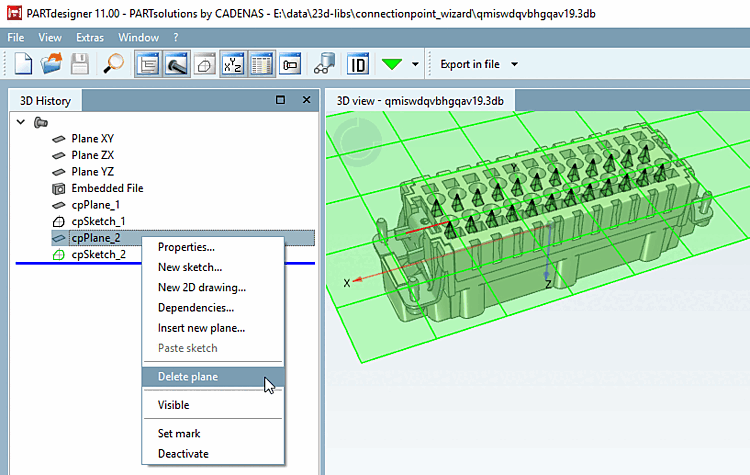Choose Delete plane from context menu

pos(187,377)
